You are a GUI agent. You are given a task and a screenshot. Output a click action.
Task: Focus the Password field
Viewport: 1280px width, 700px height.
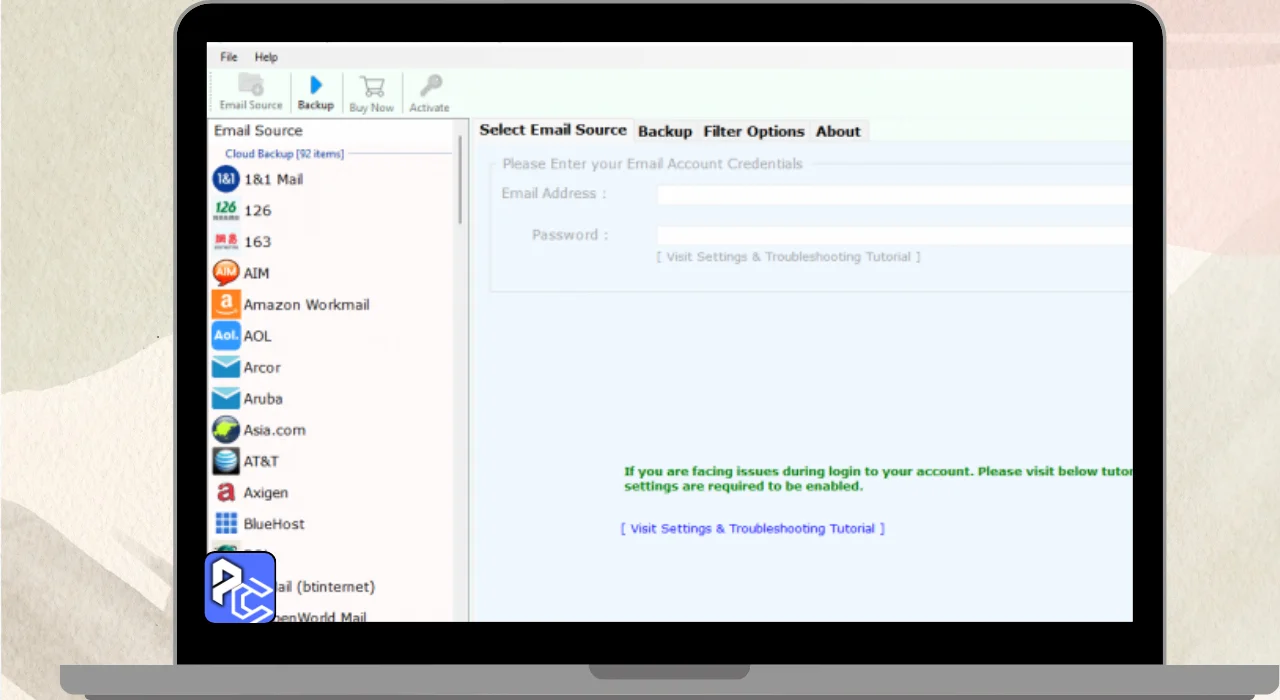[895, 235]
